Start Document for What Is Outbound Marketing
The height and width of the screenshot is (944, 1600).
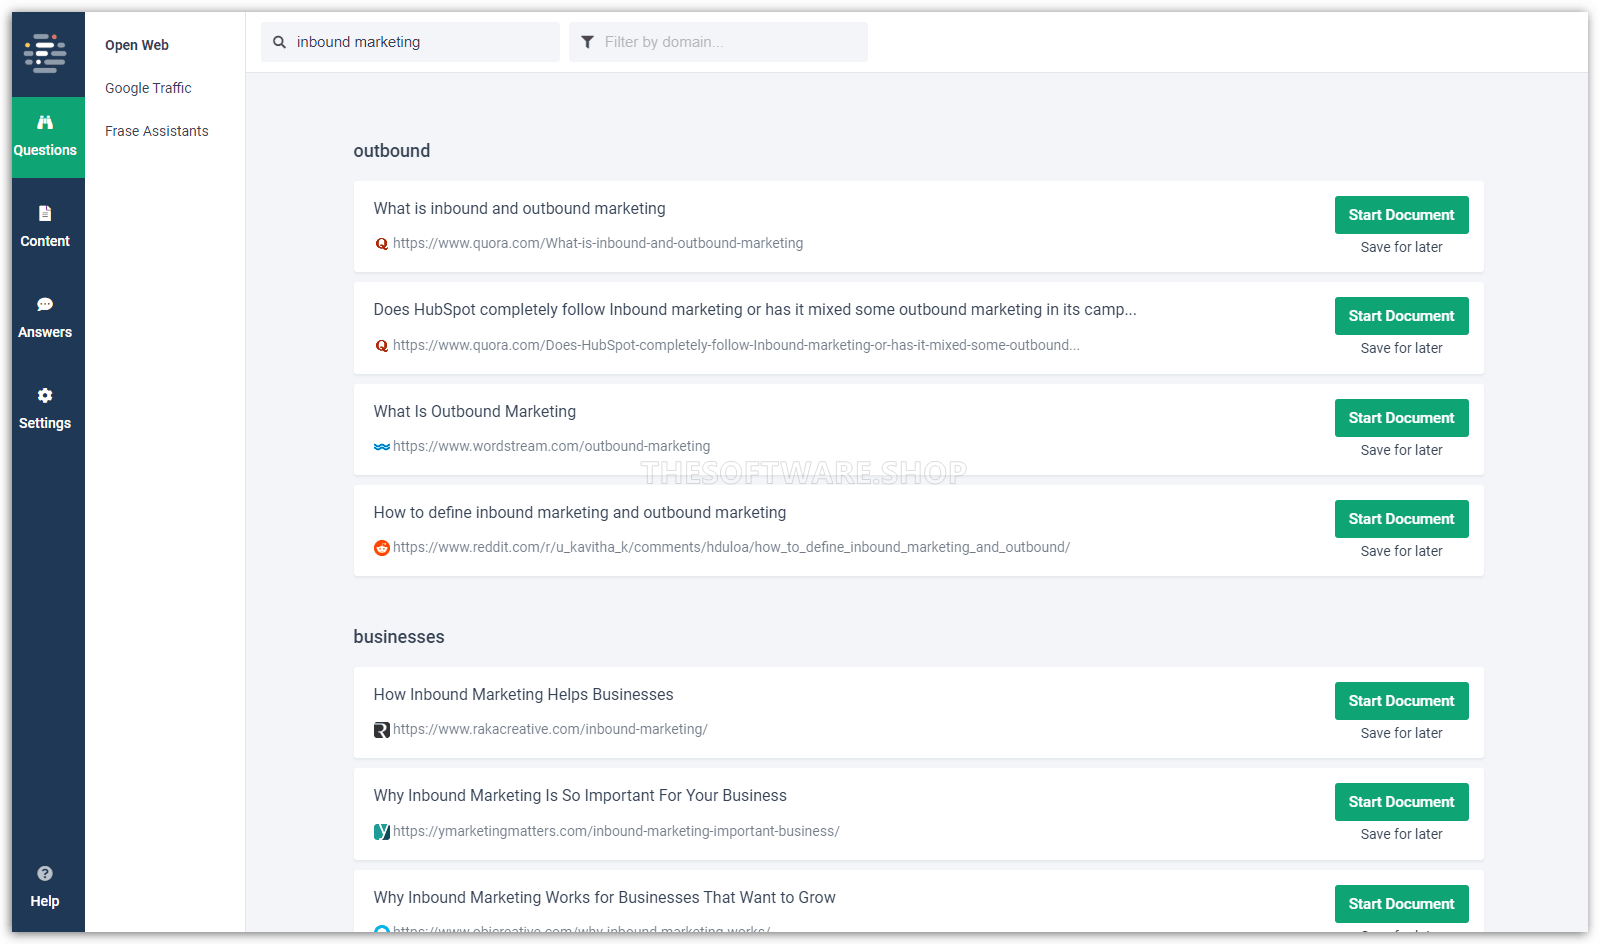(x=1401, y=418)
